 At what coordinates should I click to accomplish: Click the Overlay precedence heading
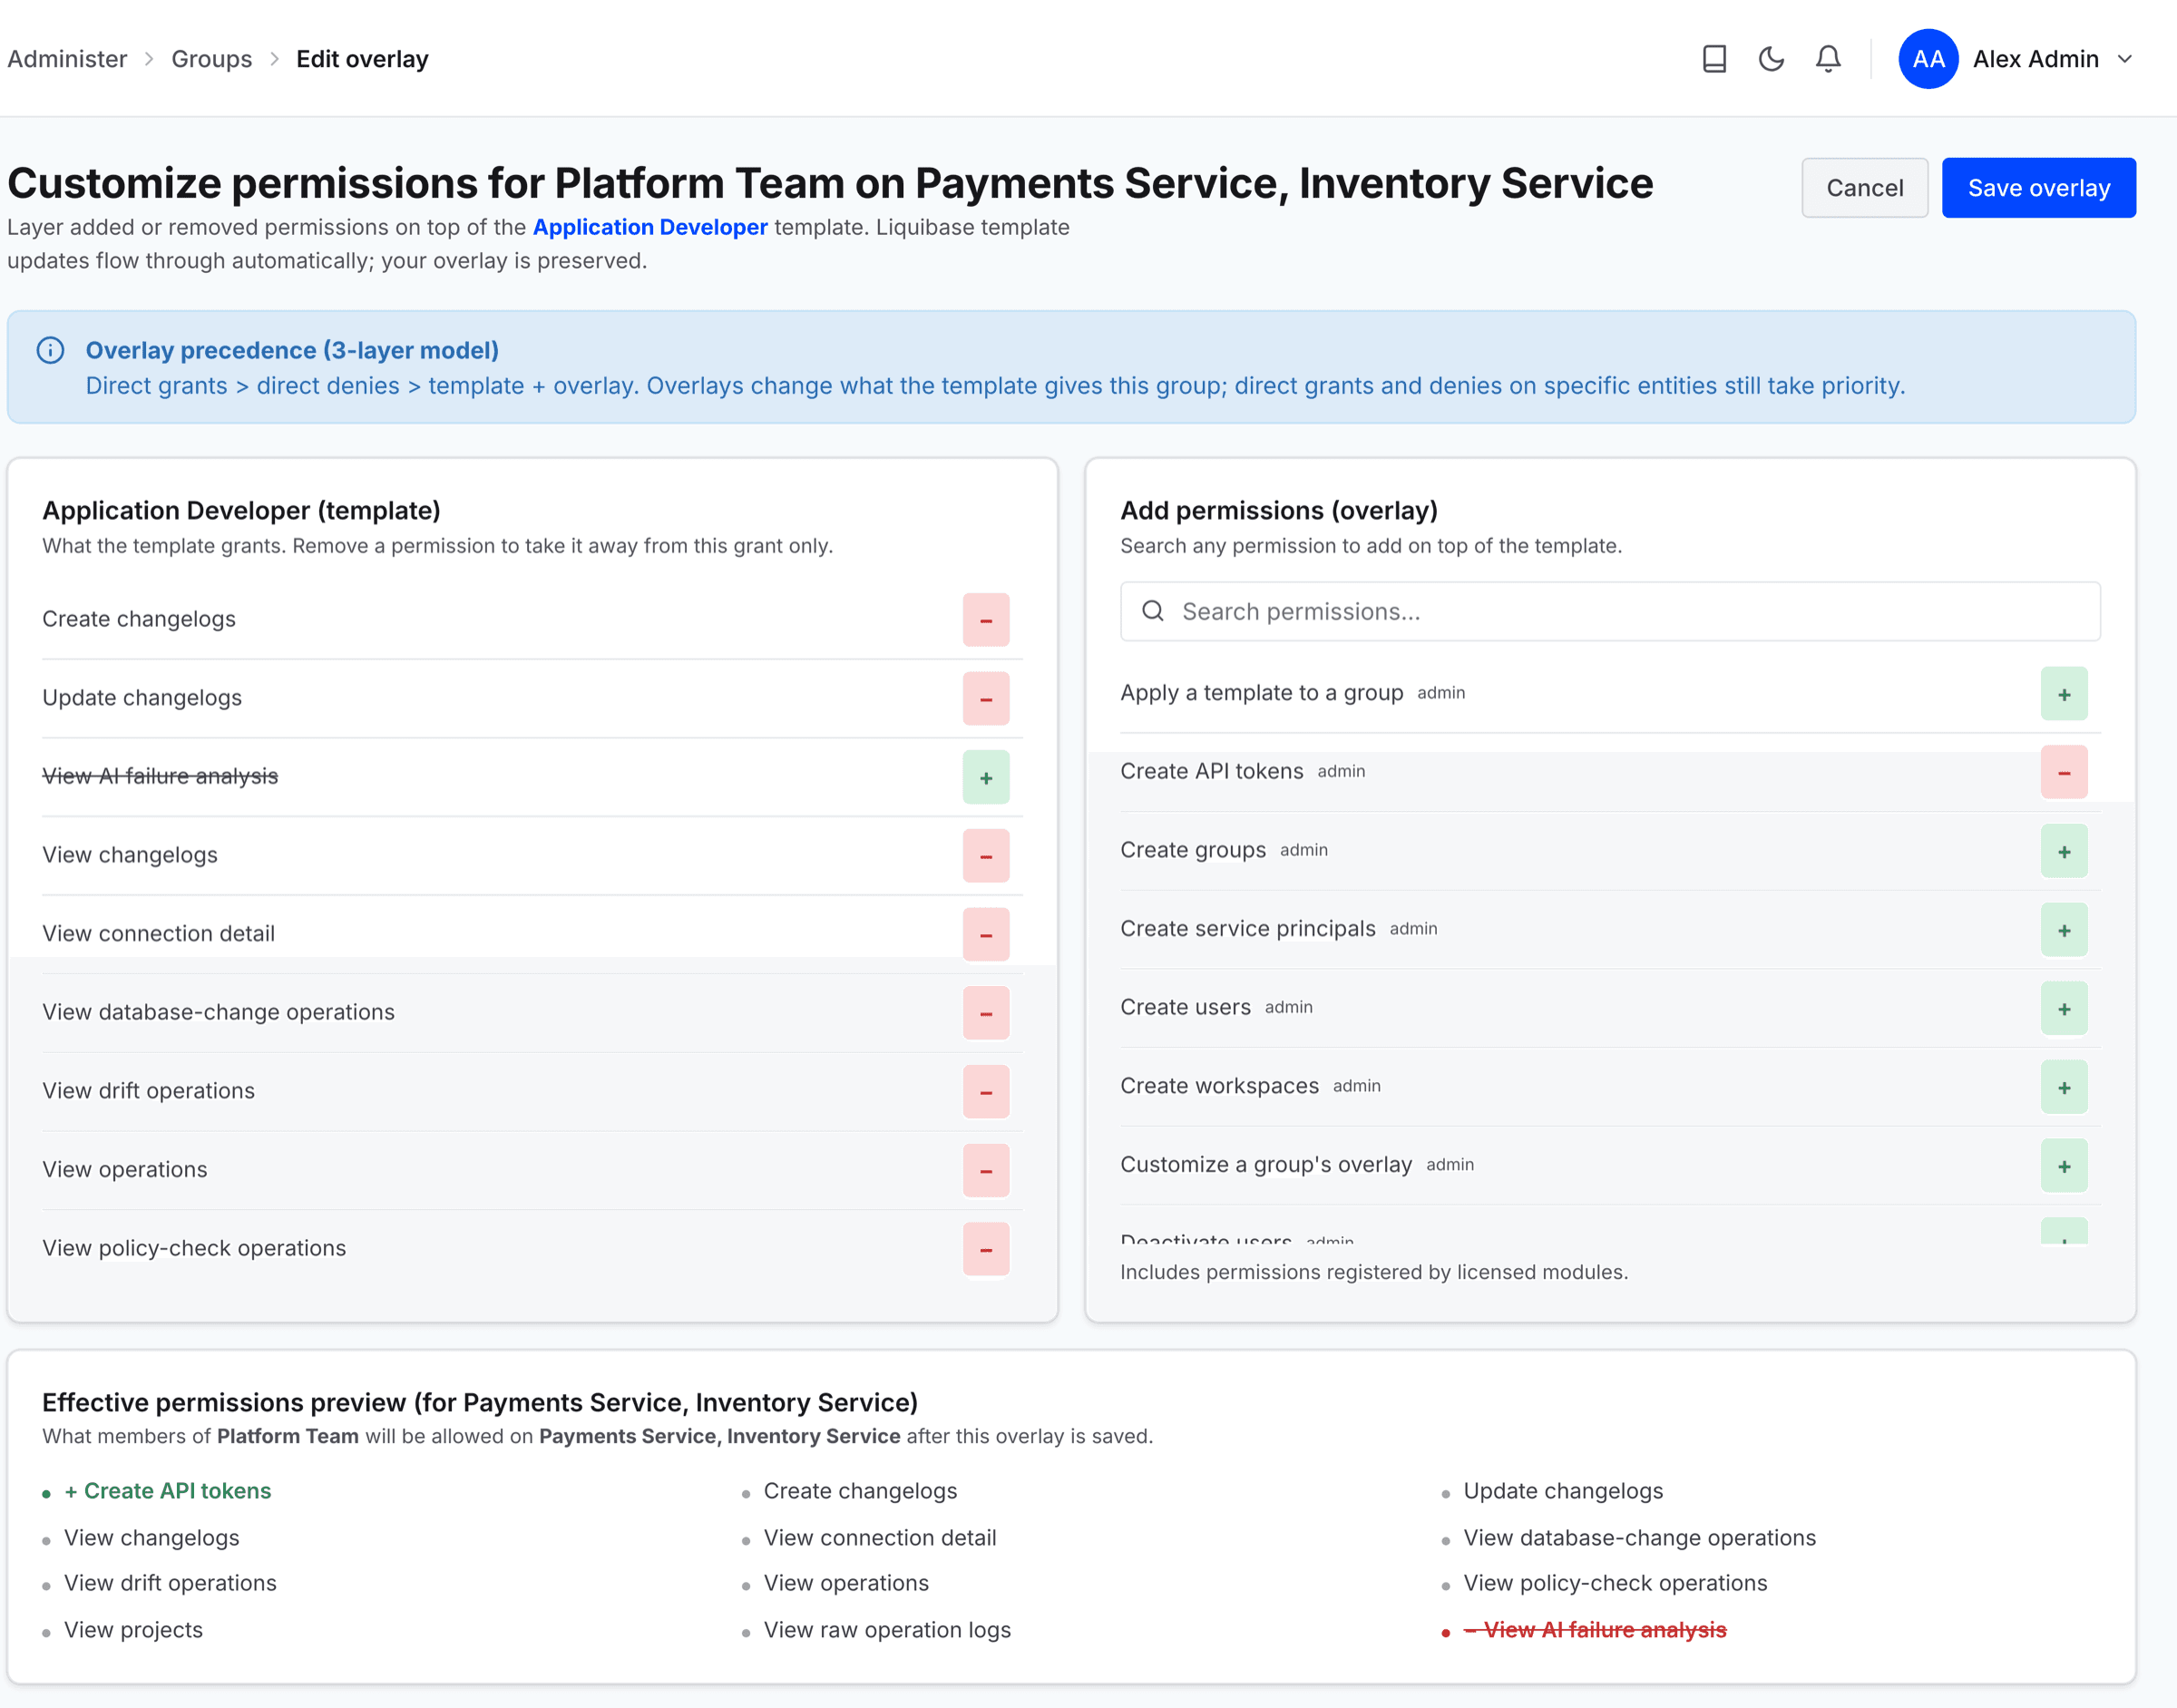tap(292, 350)
